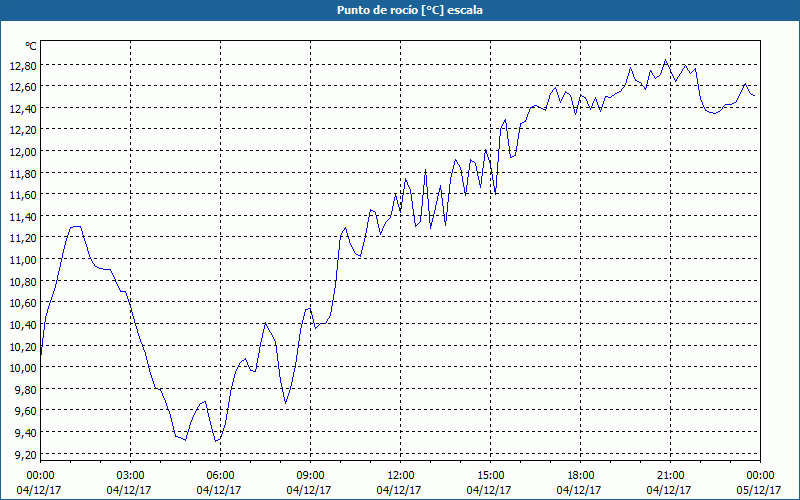Click the 18:00 time axis label
Screen dimensions: 800x500
(x=581, y=476)
